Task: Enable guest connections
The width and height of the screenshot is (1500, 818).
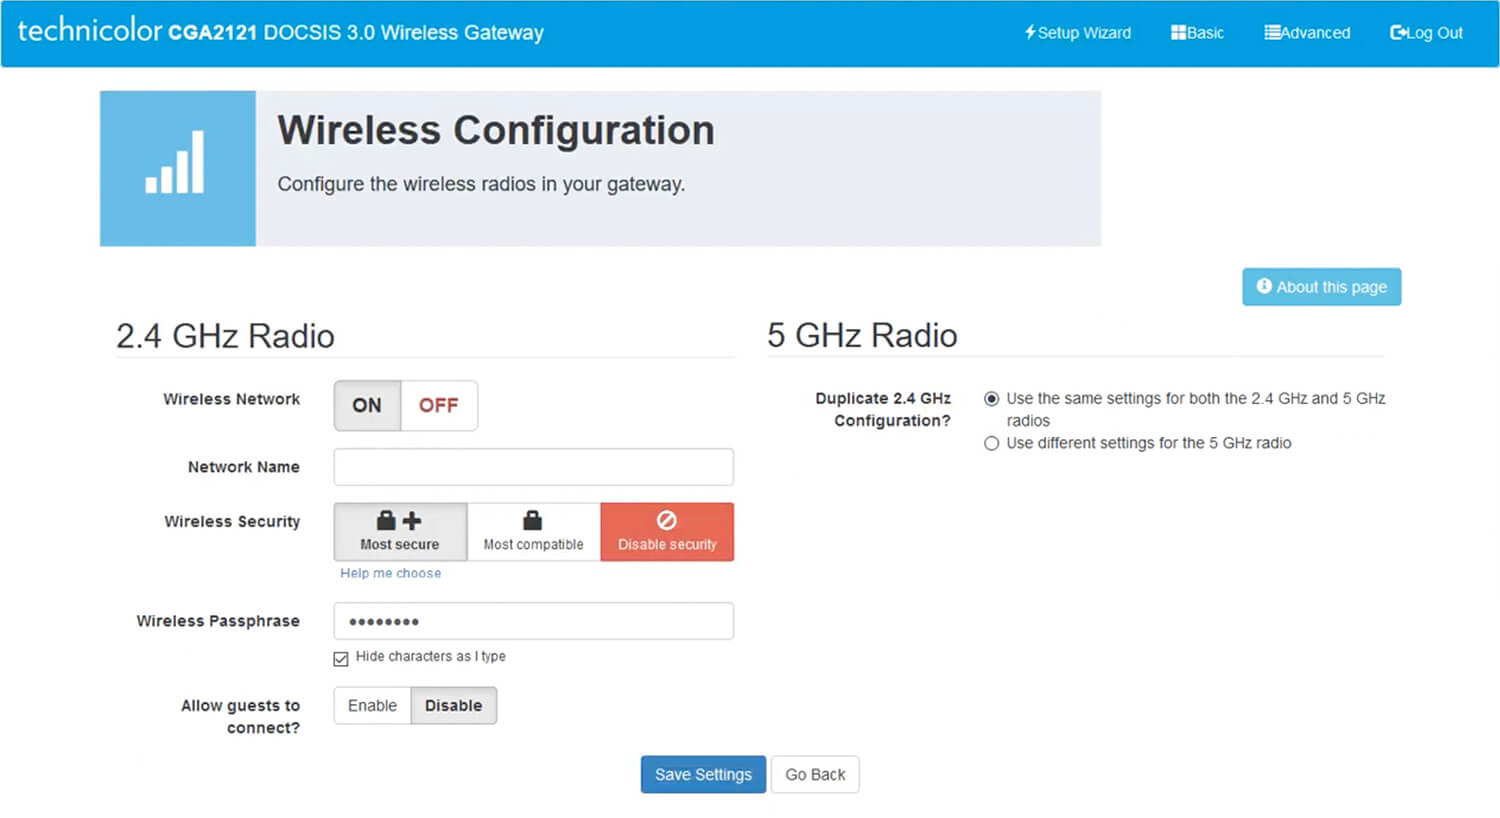Action: (x=372, y=705)
